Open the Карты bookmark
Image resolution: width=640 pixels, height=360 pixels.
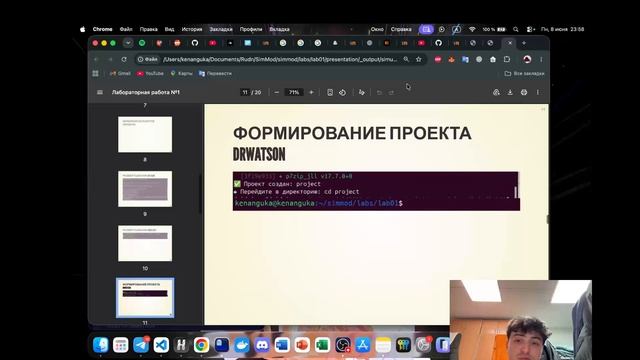pyautogui.click(x=181, y=73)
